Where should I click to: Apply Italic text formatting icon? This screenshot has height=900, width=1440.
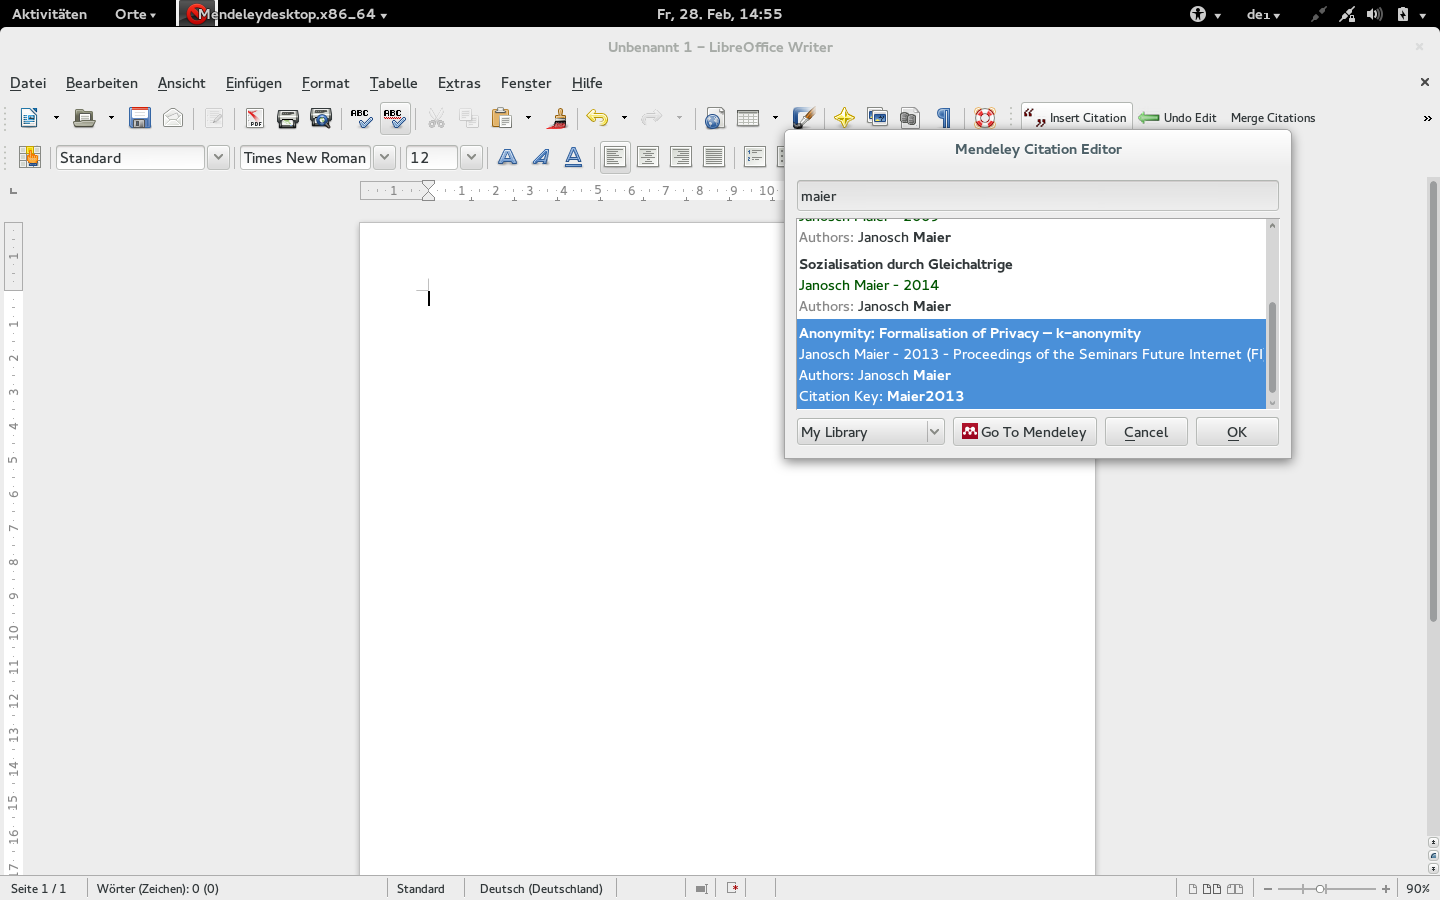pyautogui.click(x=541, y=157)
